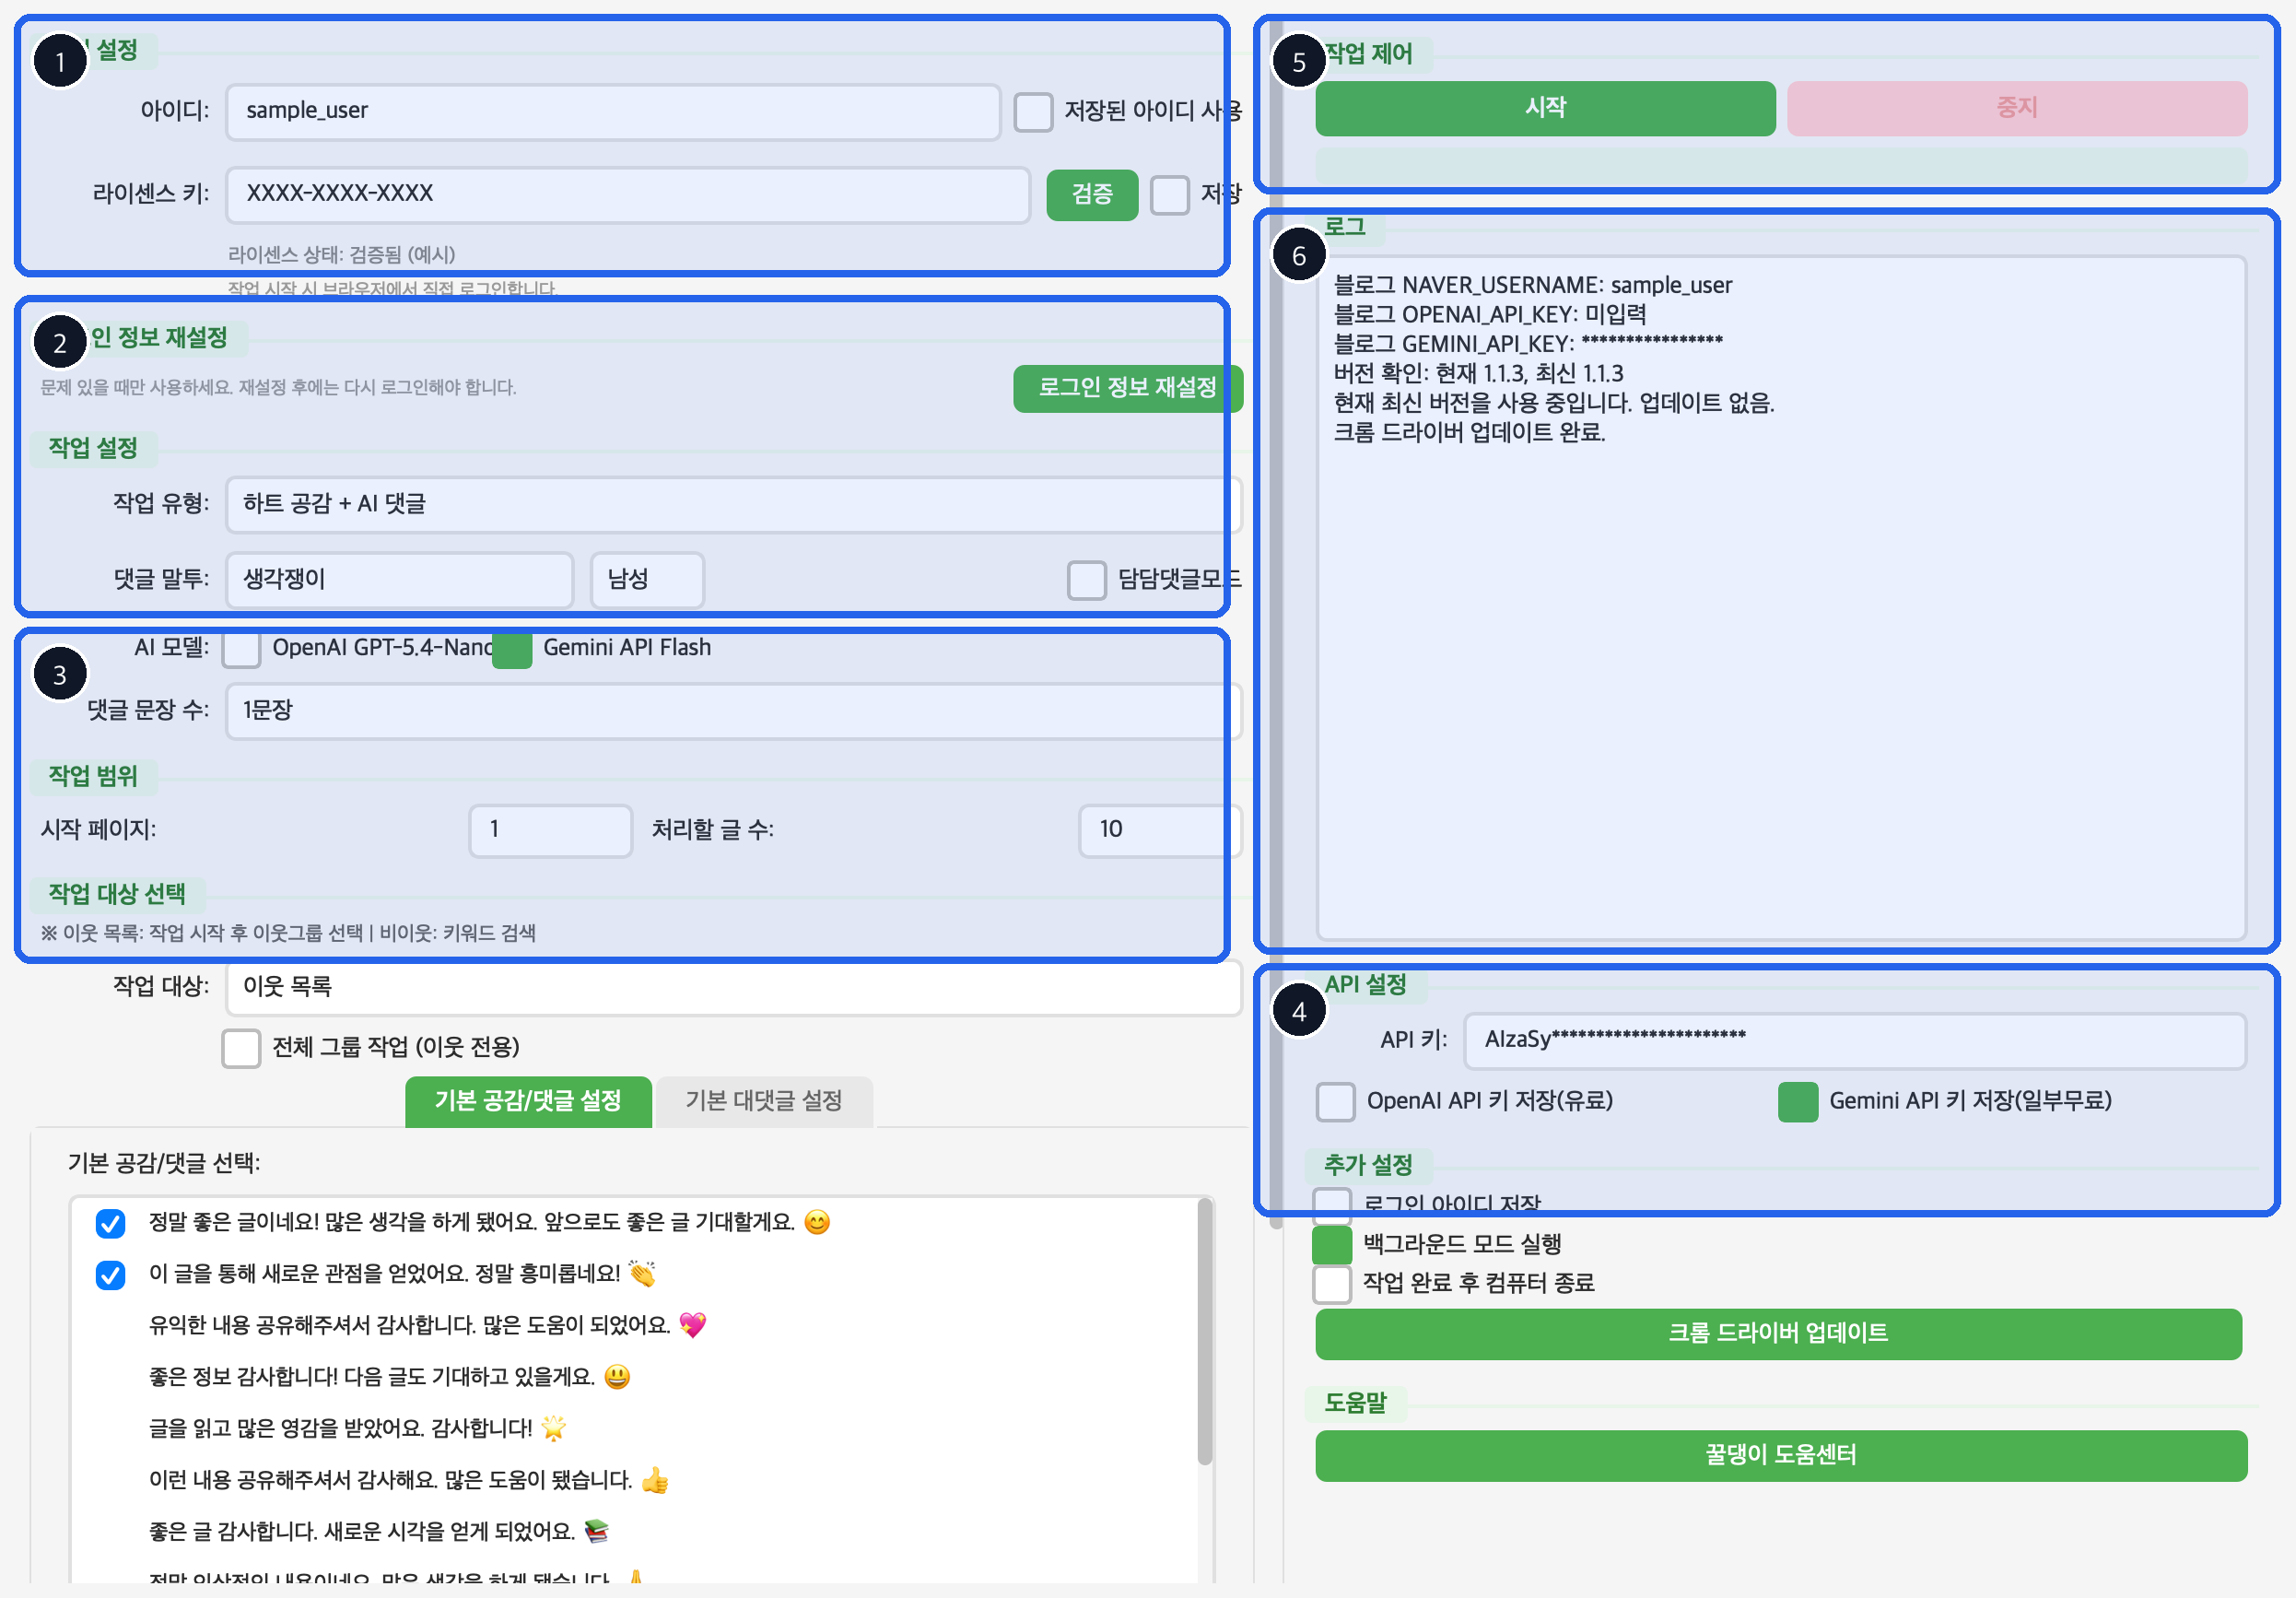Click the 검증 license verification button

tap(1091, 195)
